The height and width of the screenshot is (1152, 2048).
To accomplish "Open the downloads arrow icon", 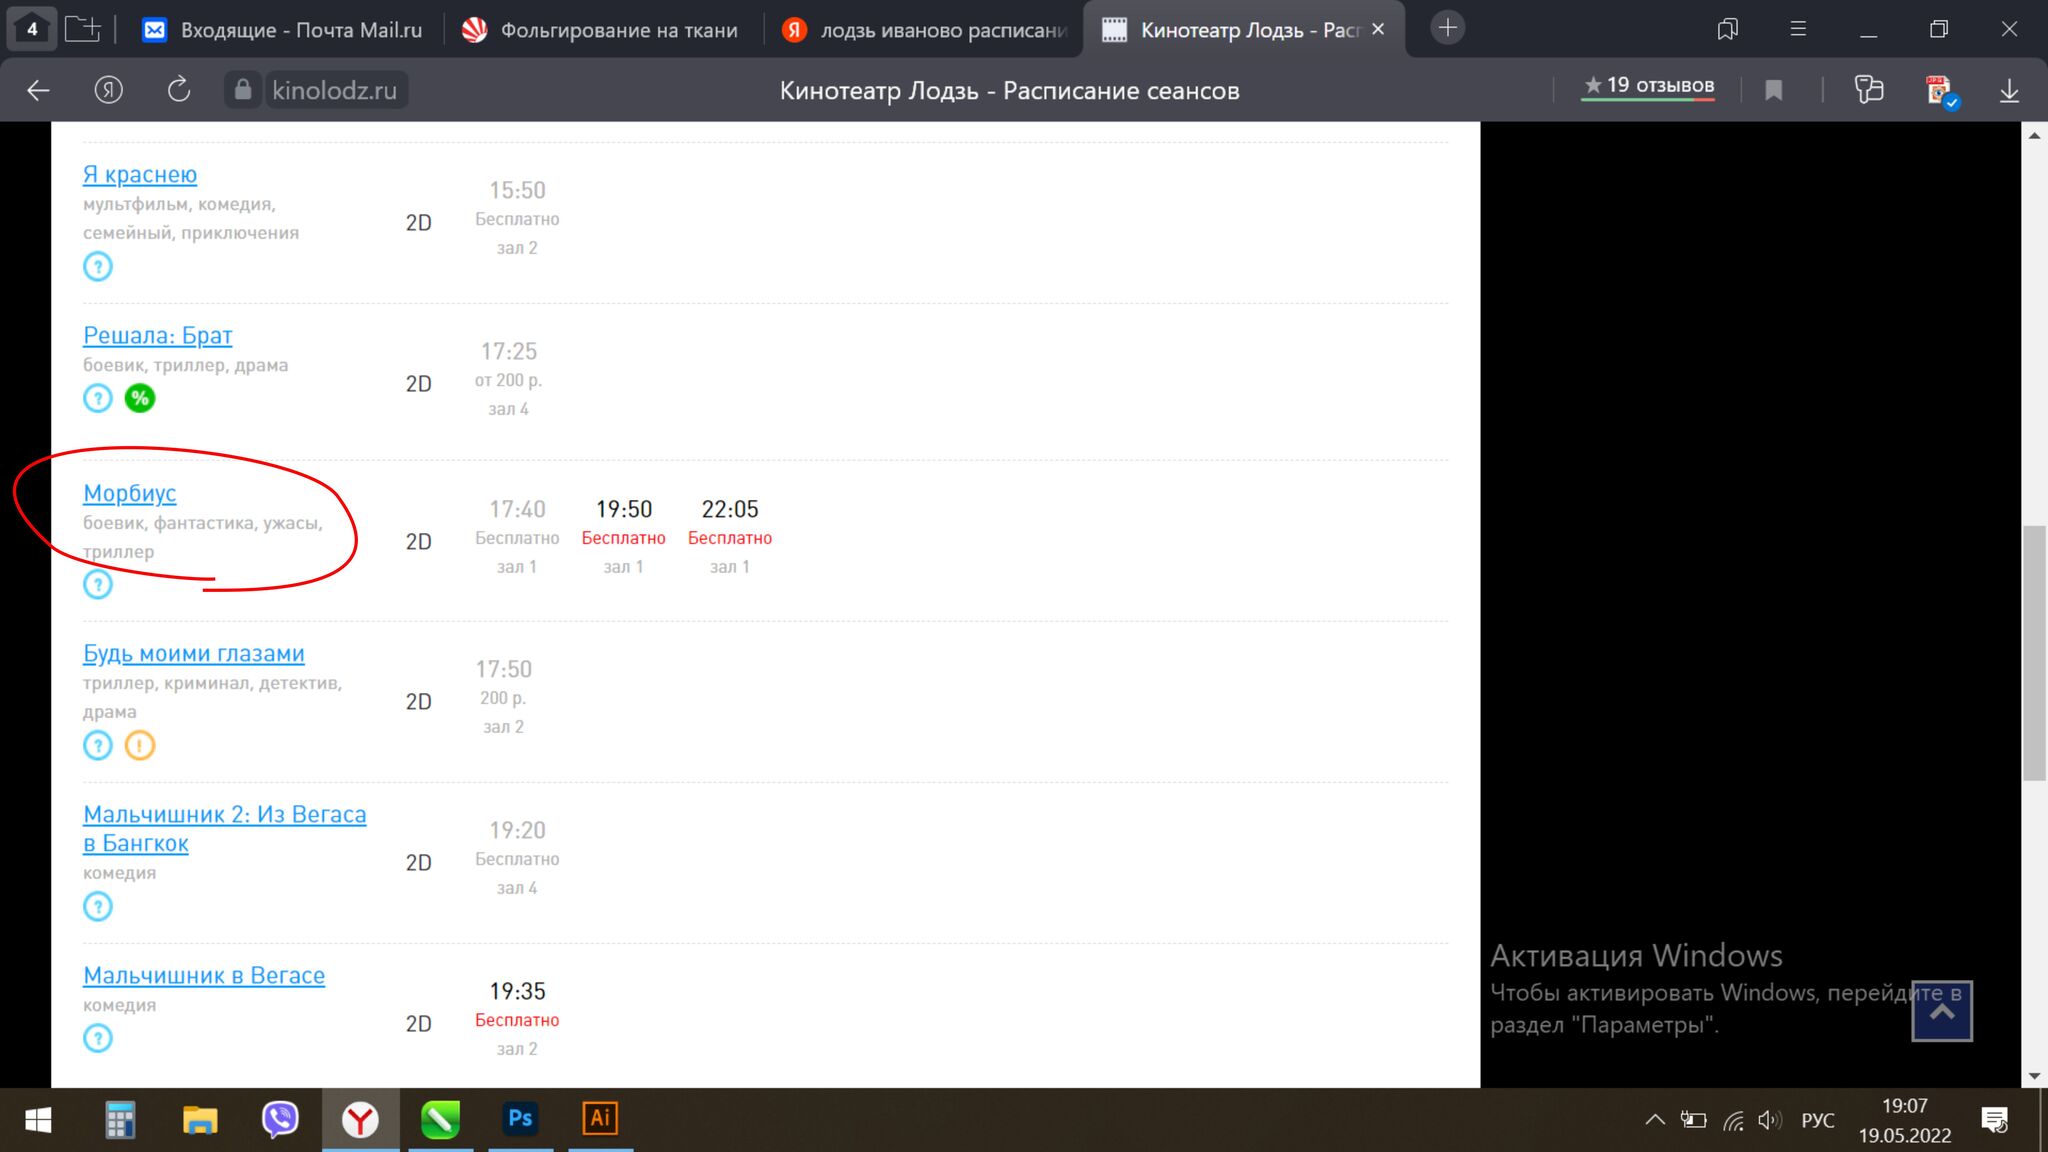I will [x=2009, y=91].
